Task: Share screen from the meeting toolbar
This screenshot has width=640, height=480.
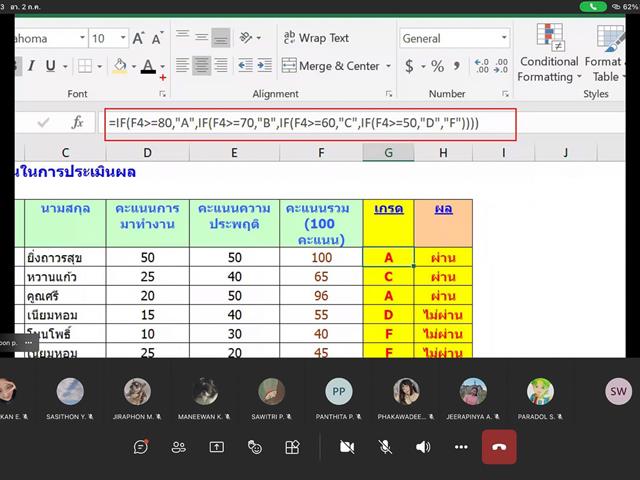Action: pos(216,447)
